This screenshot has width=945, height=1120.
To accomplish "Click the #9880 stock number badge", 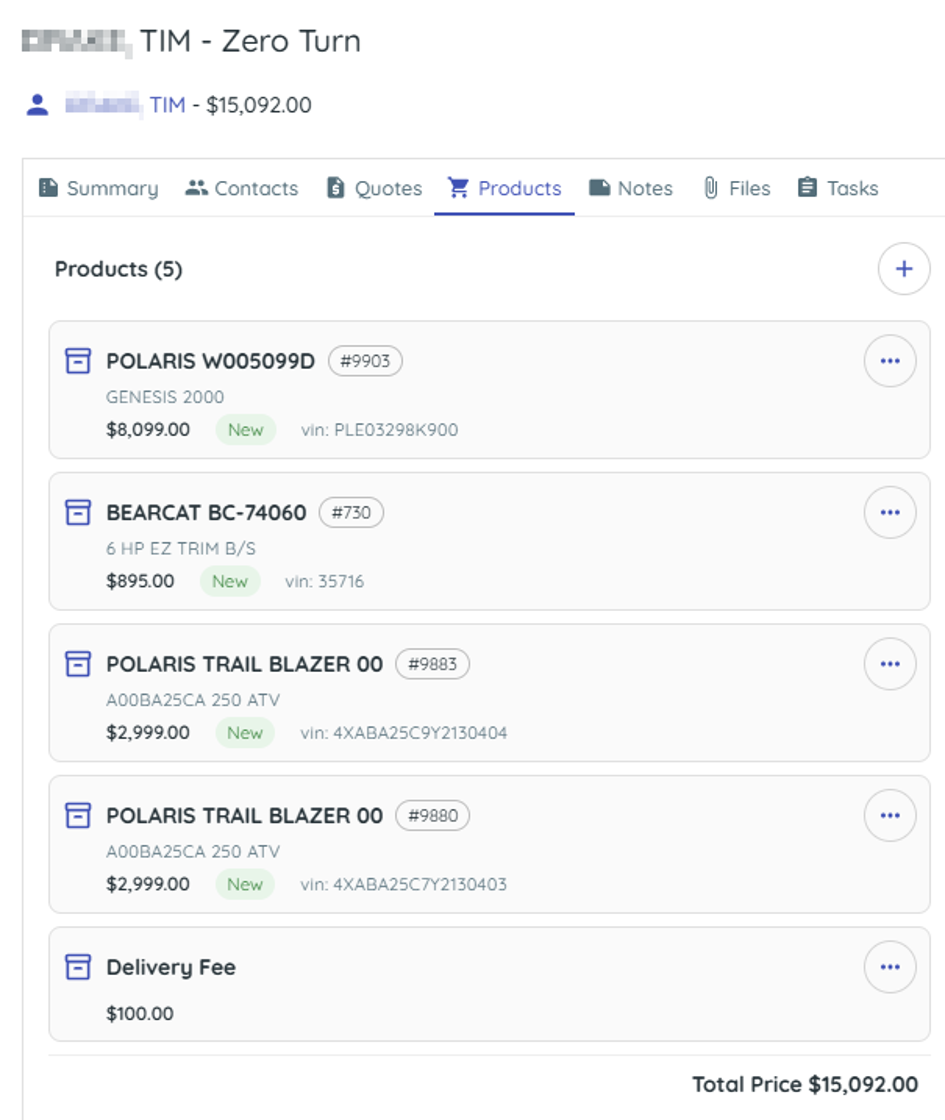I will pyautogui.click(x=432, y=815).
